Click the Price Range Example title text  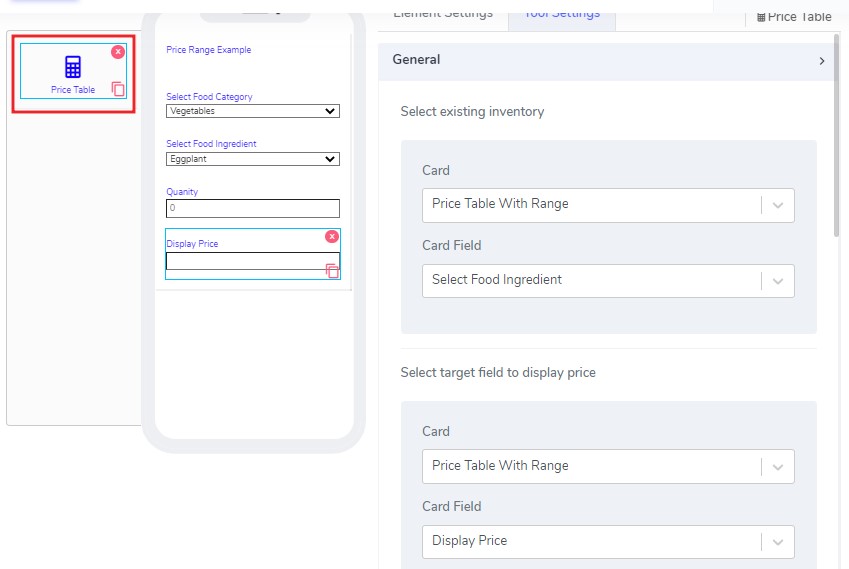tap(209, 50)
